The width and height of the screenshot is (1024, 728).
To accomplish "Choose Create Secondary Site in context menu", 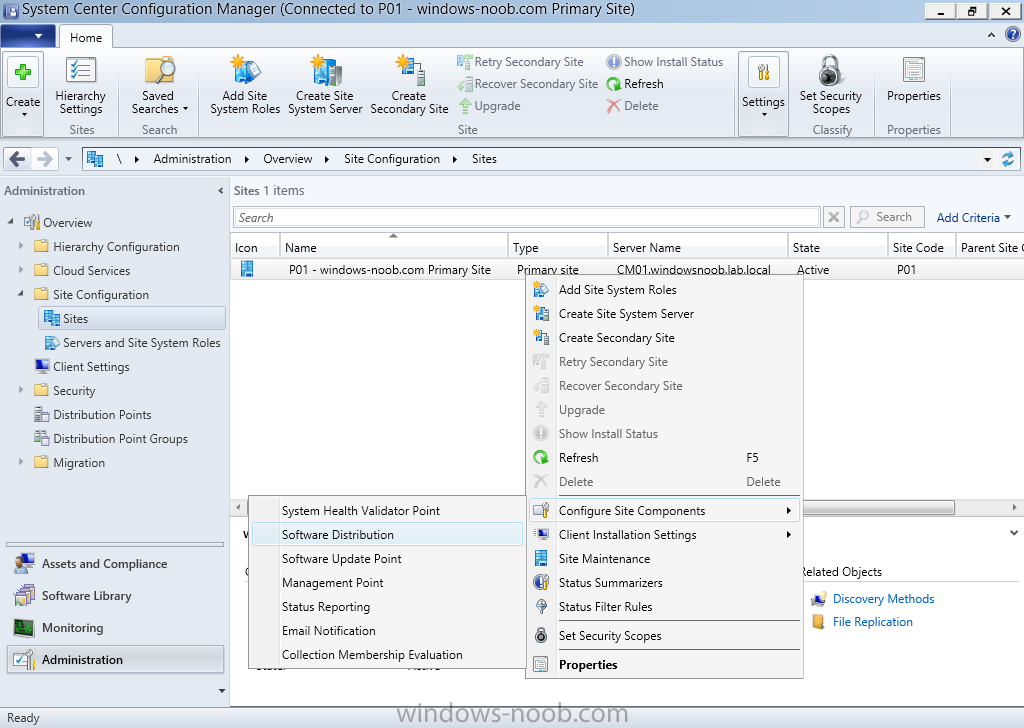I will [x=665, y=338].
